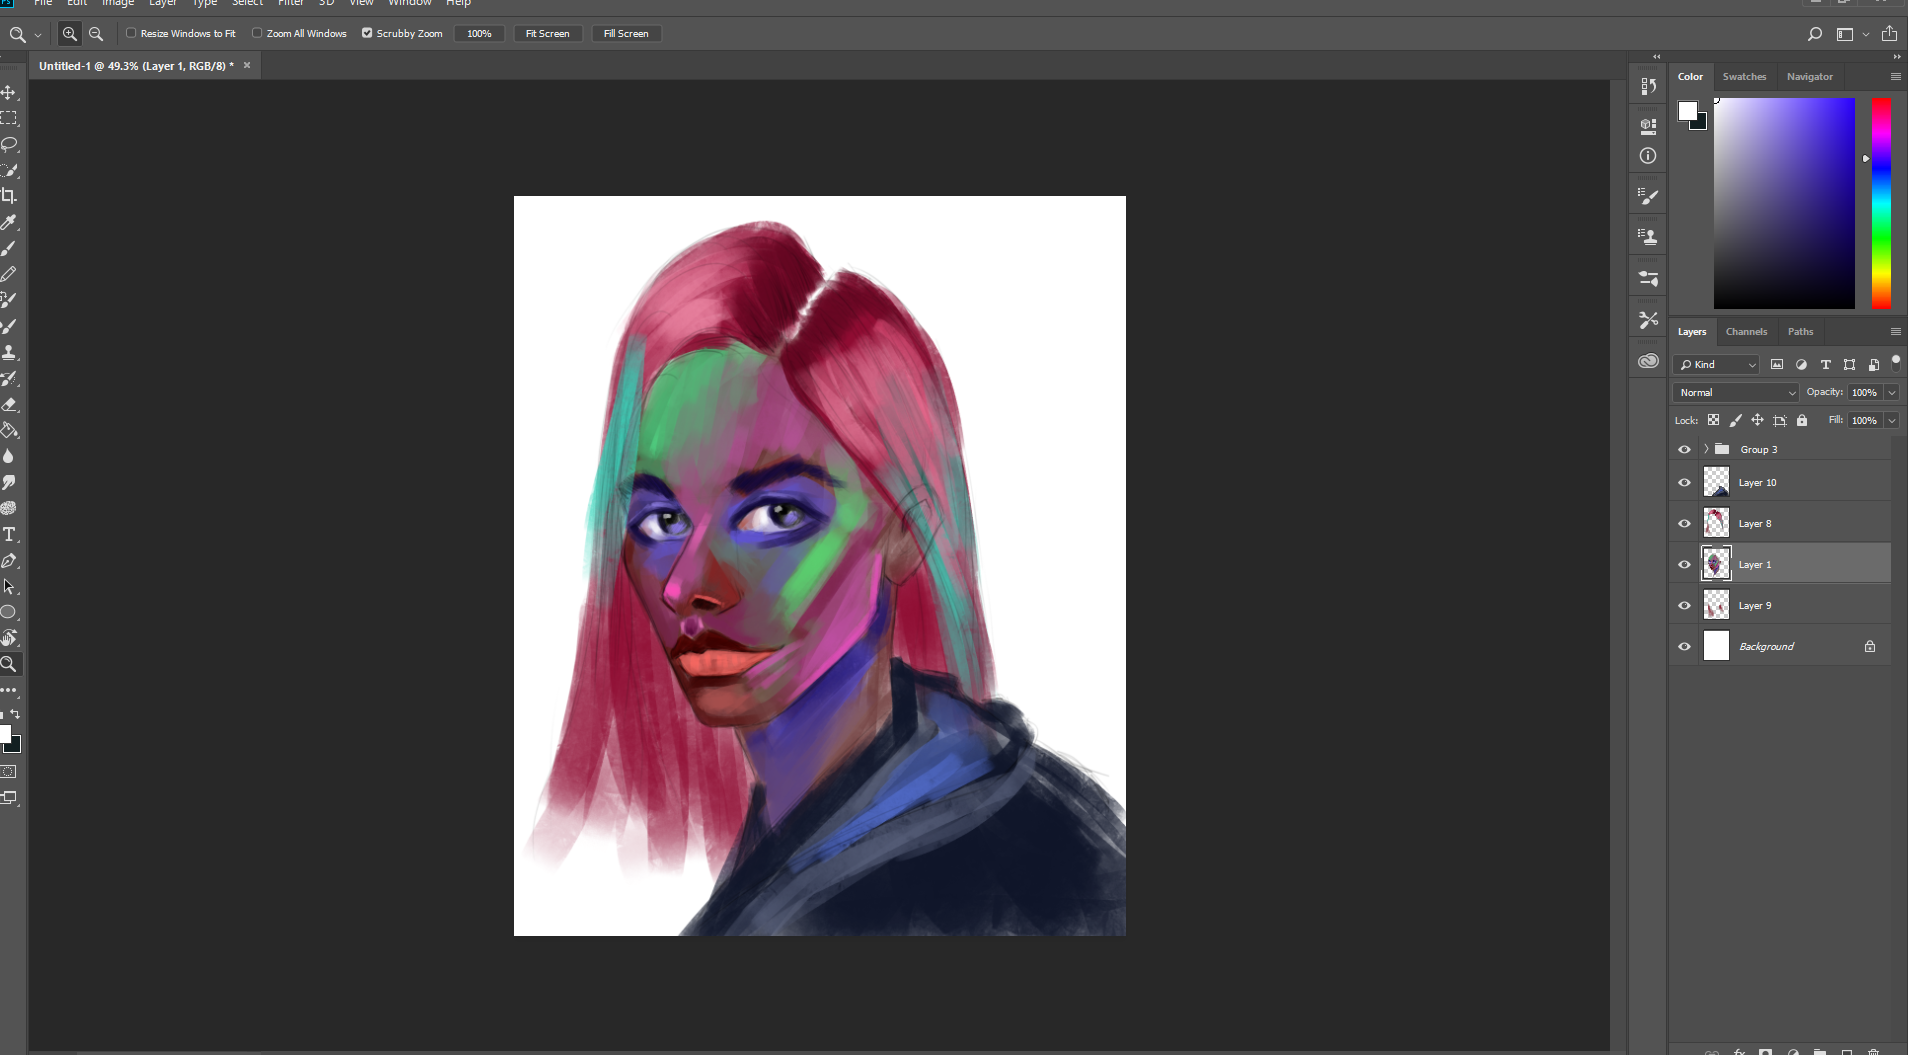
Task: Disable the Scrubby Zoom checkbox
Action: point(367,33)
